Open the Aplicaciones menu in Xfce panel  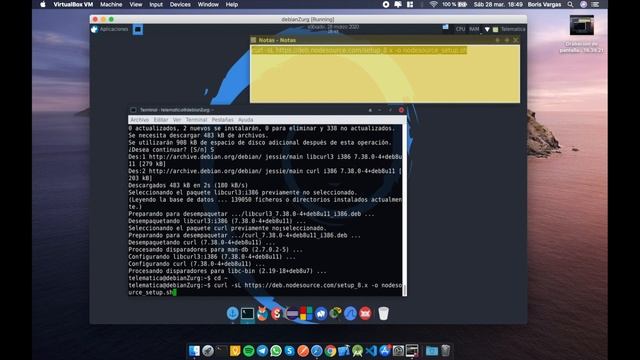tap(110, 29)
